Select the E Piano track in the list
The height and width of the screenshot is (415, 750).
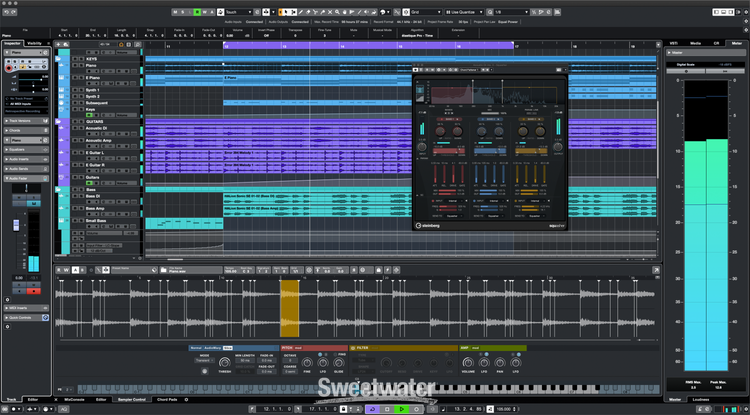pyautogui.click(x=95, y=77)
